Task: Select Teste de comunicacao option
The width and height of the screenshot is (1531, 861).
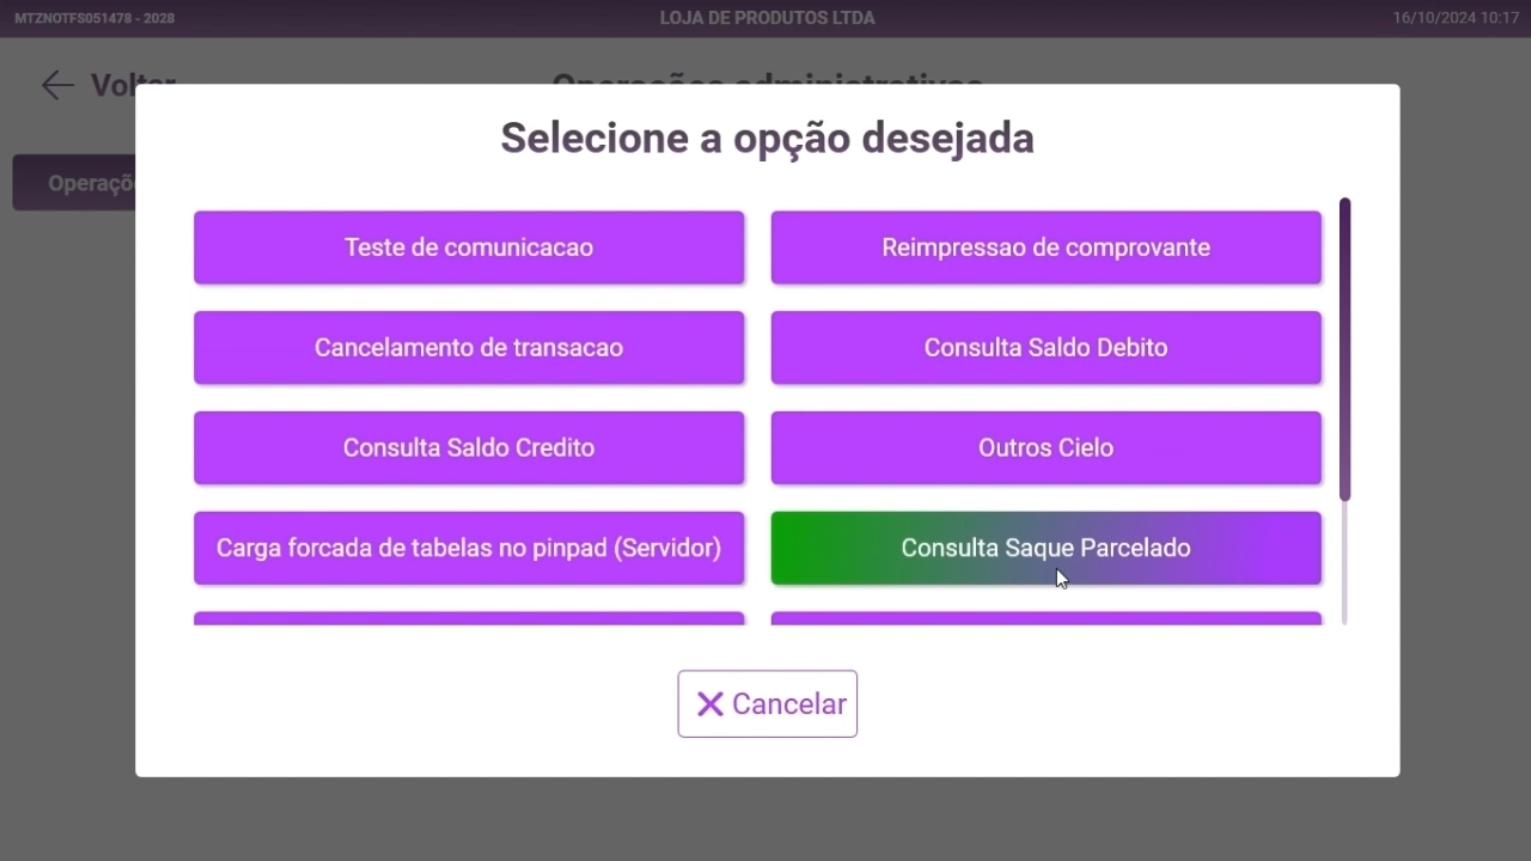Action: pos(468,247)
